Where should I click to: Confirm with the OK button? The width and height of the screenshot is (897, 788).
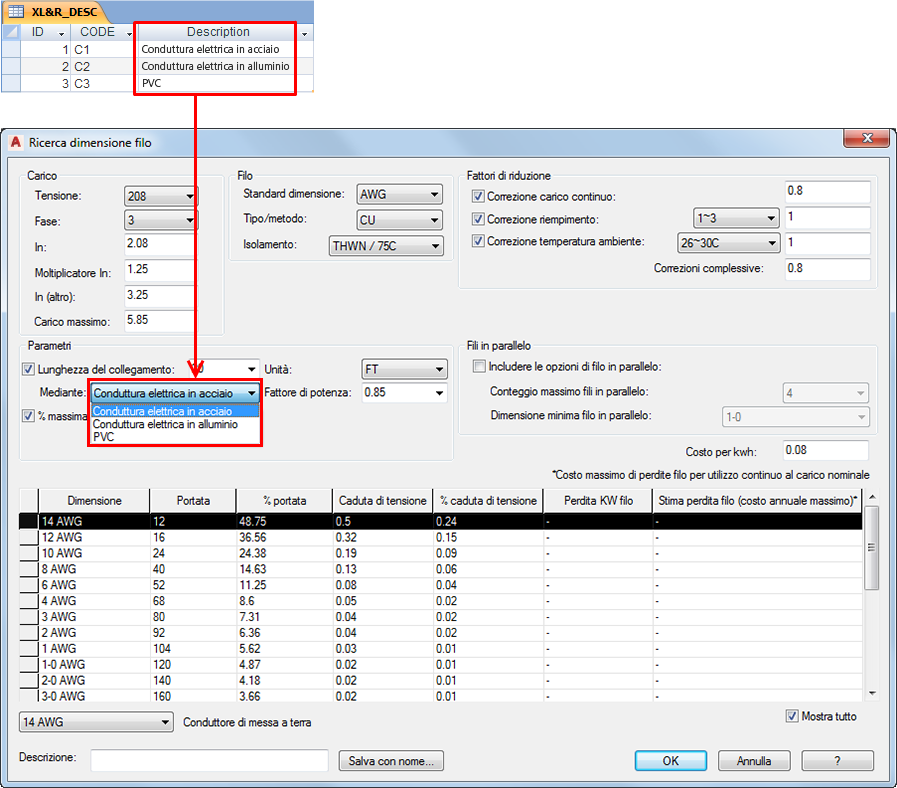point(670,761)
